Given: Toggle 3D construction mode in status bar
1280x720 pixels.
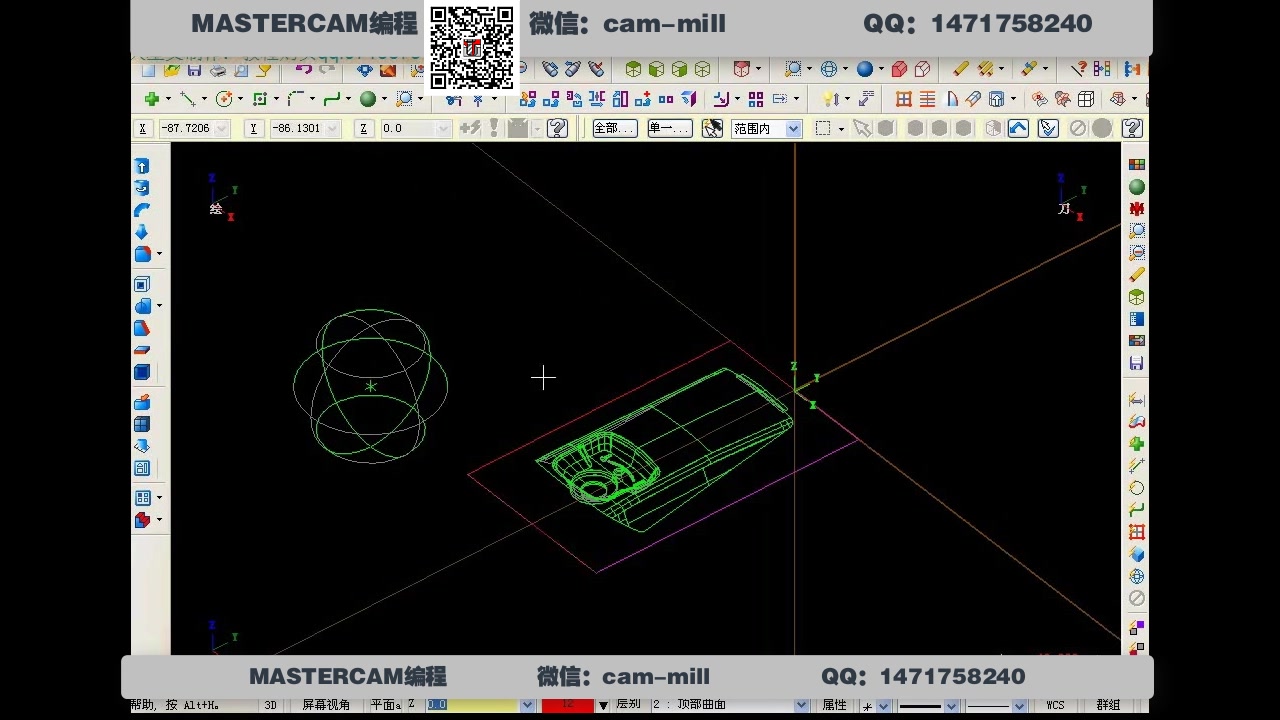Looking at the screenshot, I should tap(269, 705).
